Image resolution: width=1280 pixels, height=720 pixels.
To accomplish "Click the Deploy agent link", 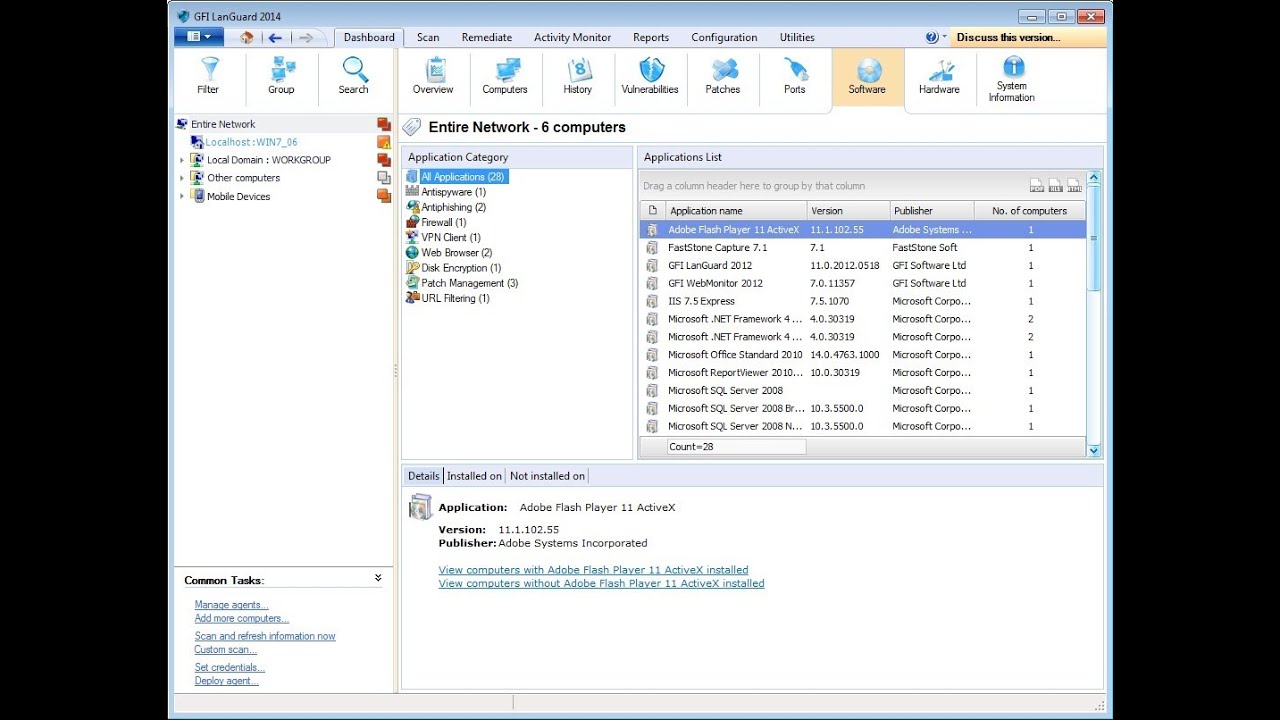I will click(226, 681).
